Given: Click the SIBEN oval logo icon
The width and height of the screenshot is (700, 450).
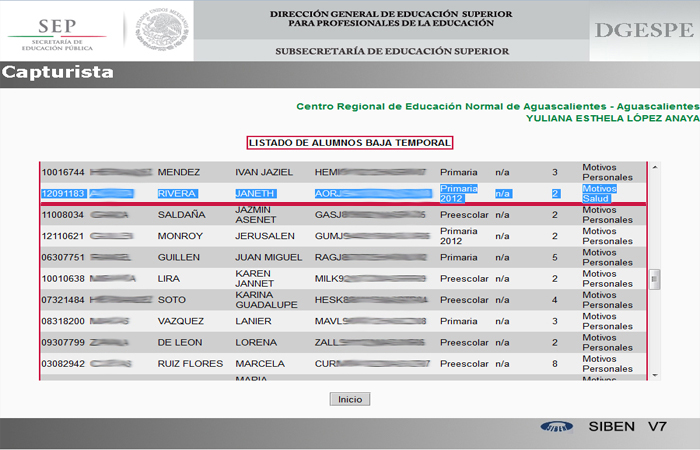Looking at the screenshot, I should click(556, 427).
